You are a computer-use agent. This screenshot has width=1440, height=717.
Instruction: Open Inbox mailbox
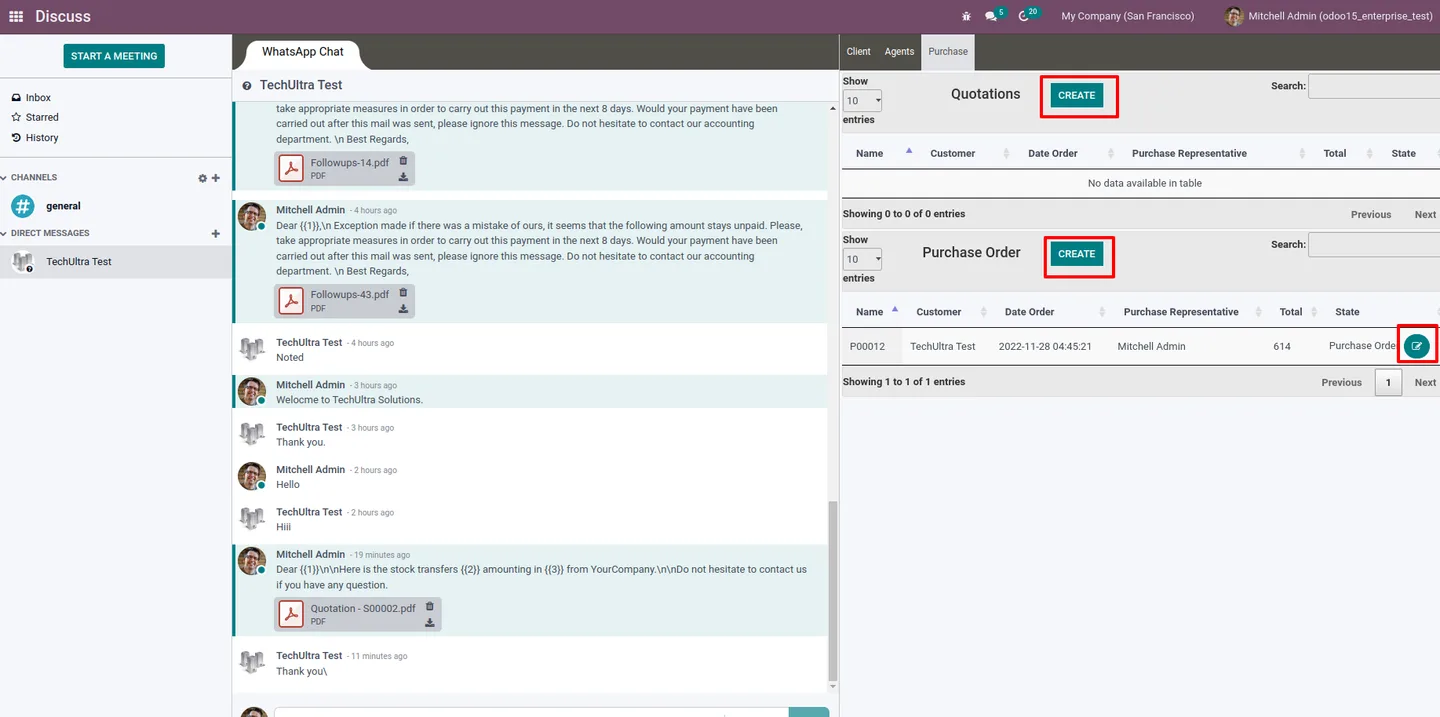tap(38, 98)
